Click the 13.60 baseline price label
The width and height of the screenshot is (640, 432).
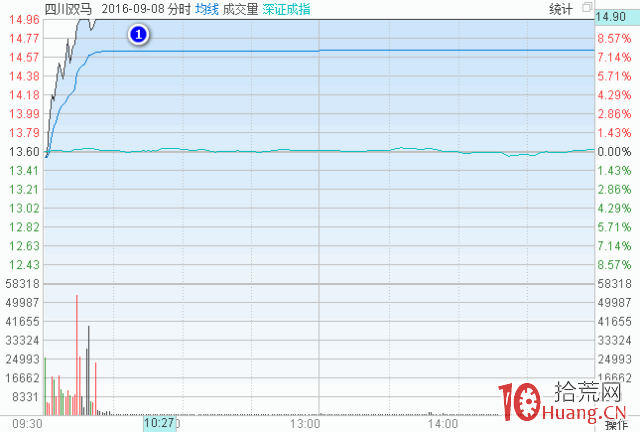[x=24, y=152]
